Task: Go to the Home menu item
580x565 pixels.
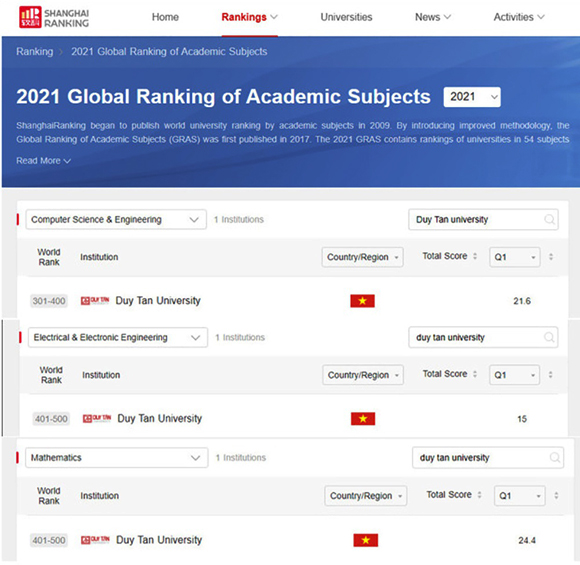Action: coord(165,17)
